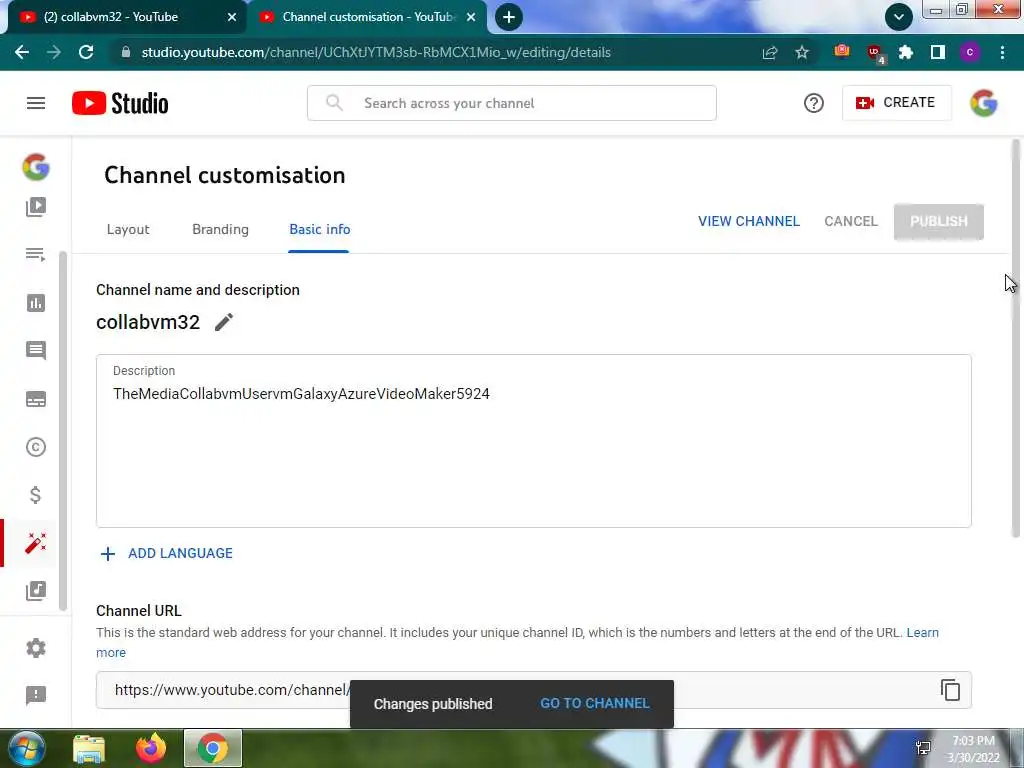The width and height of the screenshot is (1024, 768).
Task: Edit channel name with the pencil icon
Action: pos(224,322)
